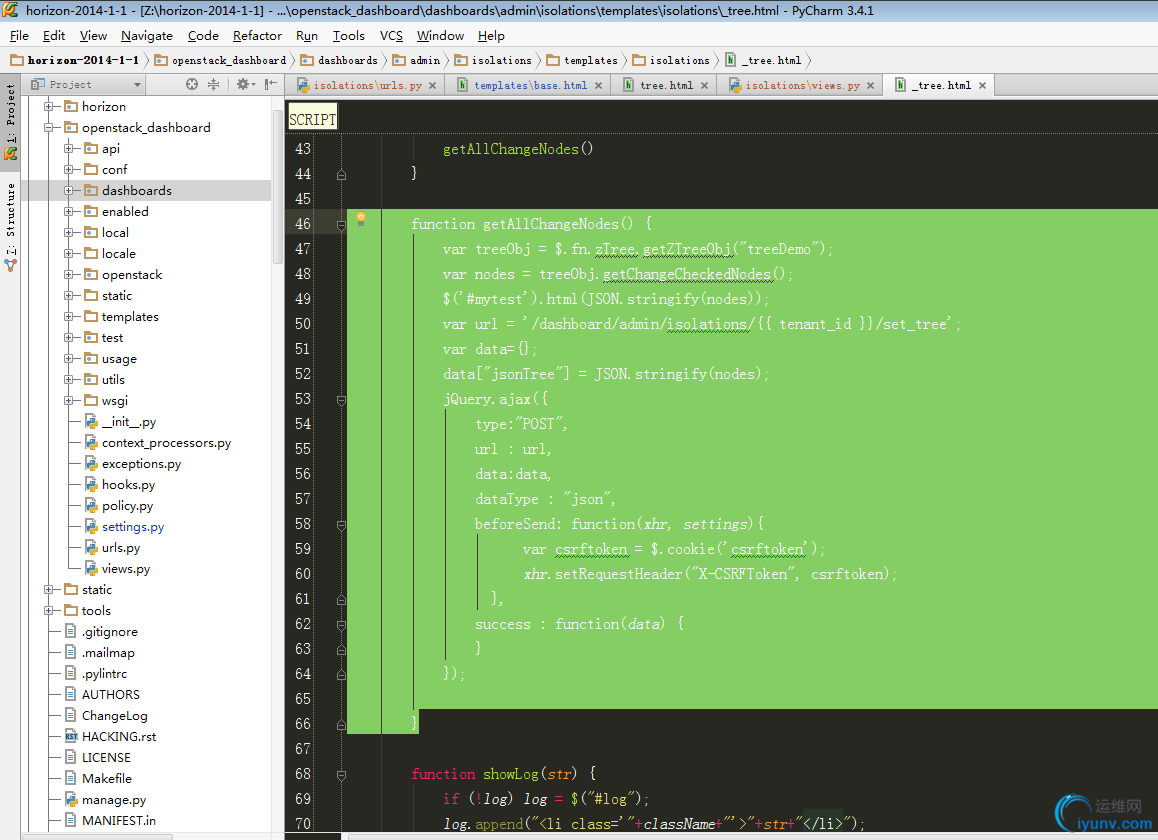This screenshot has height=840, width=1158.
Task: Click the Project tree vertical scrollbar
Action: tap(278, 185)
